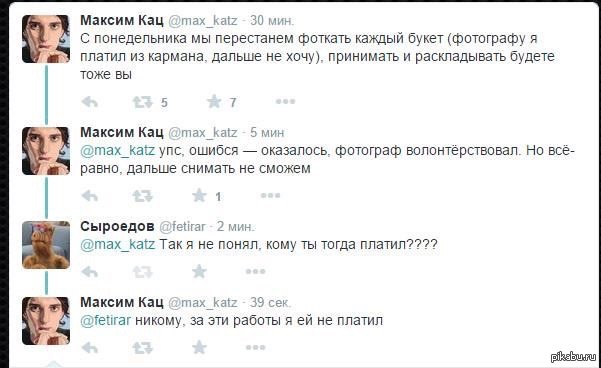601x368 pixels.
Task: Retweet the 'упс, ошибся' tweet
Action: (143, 196)
